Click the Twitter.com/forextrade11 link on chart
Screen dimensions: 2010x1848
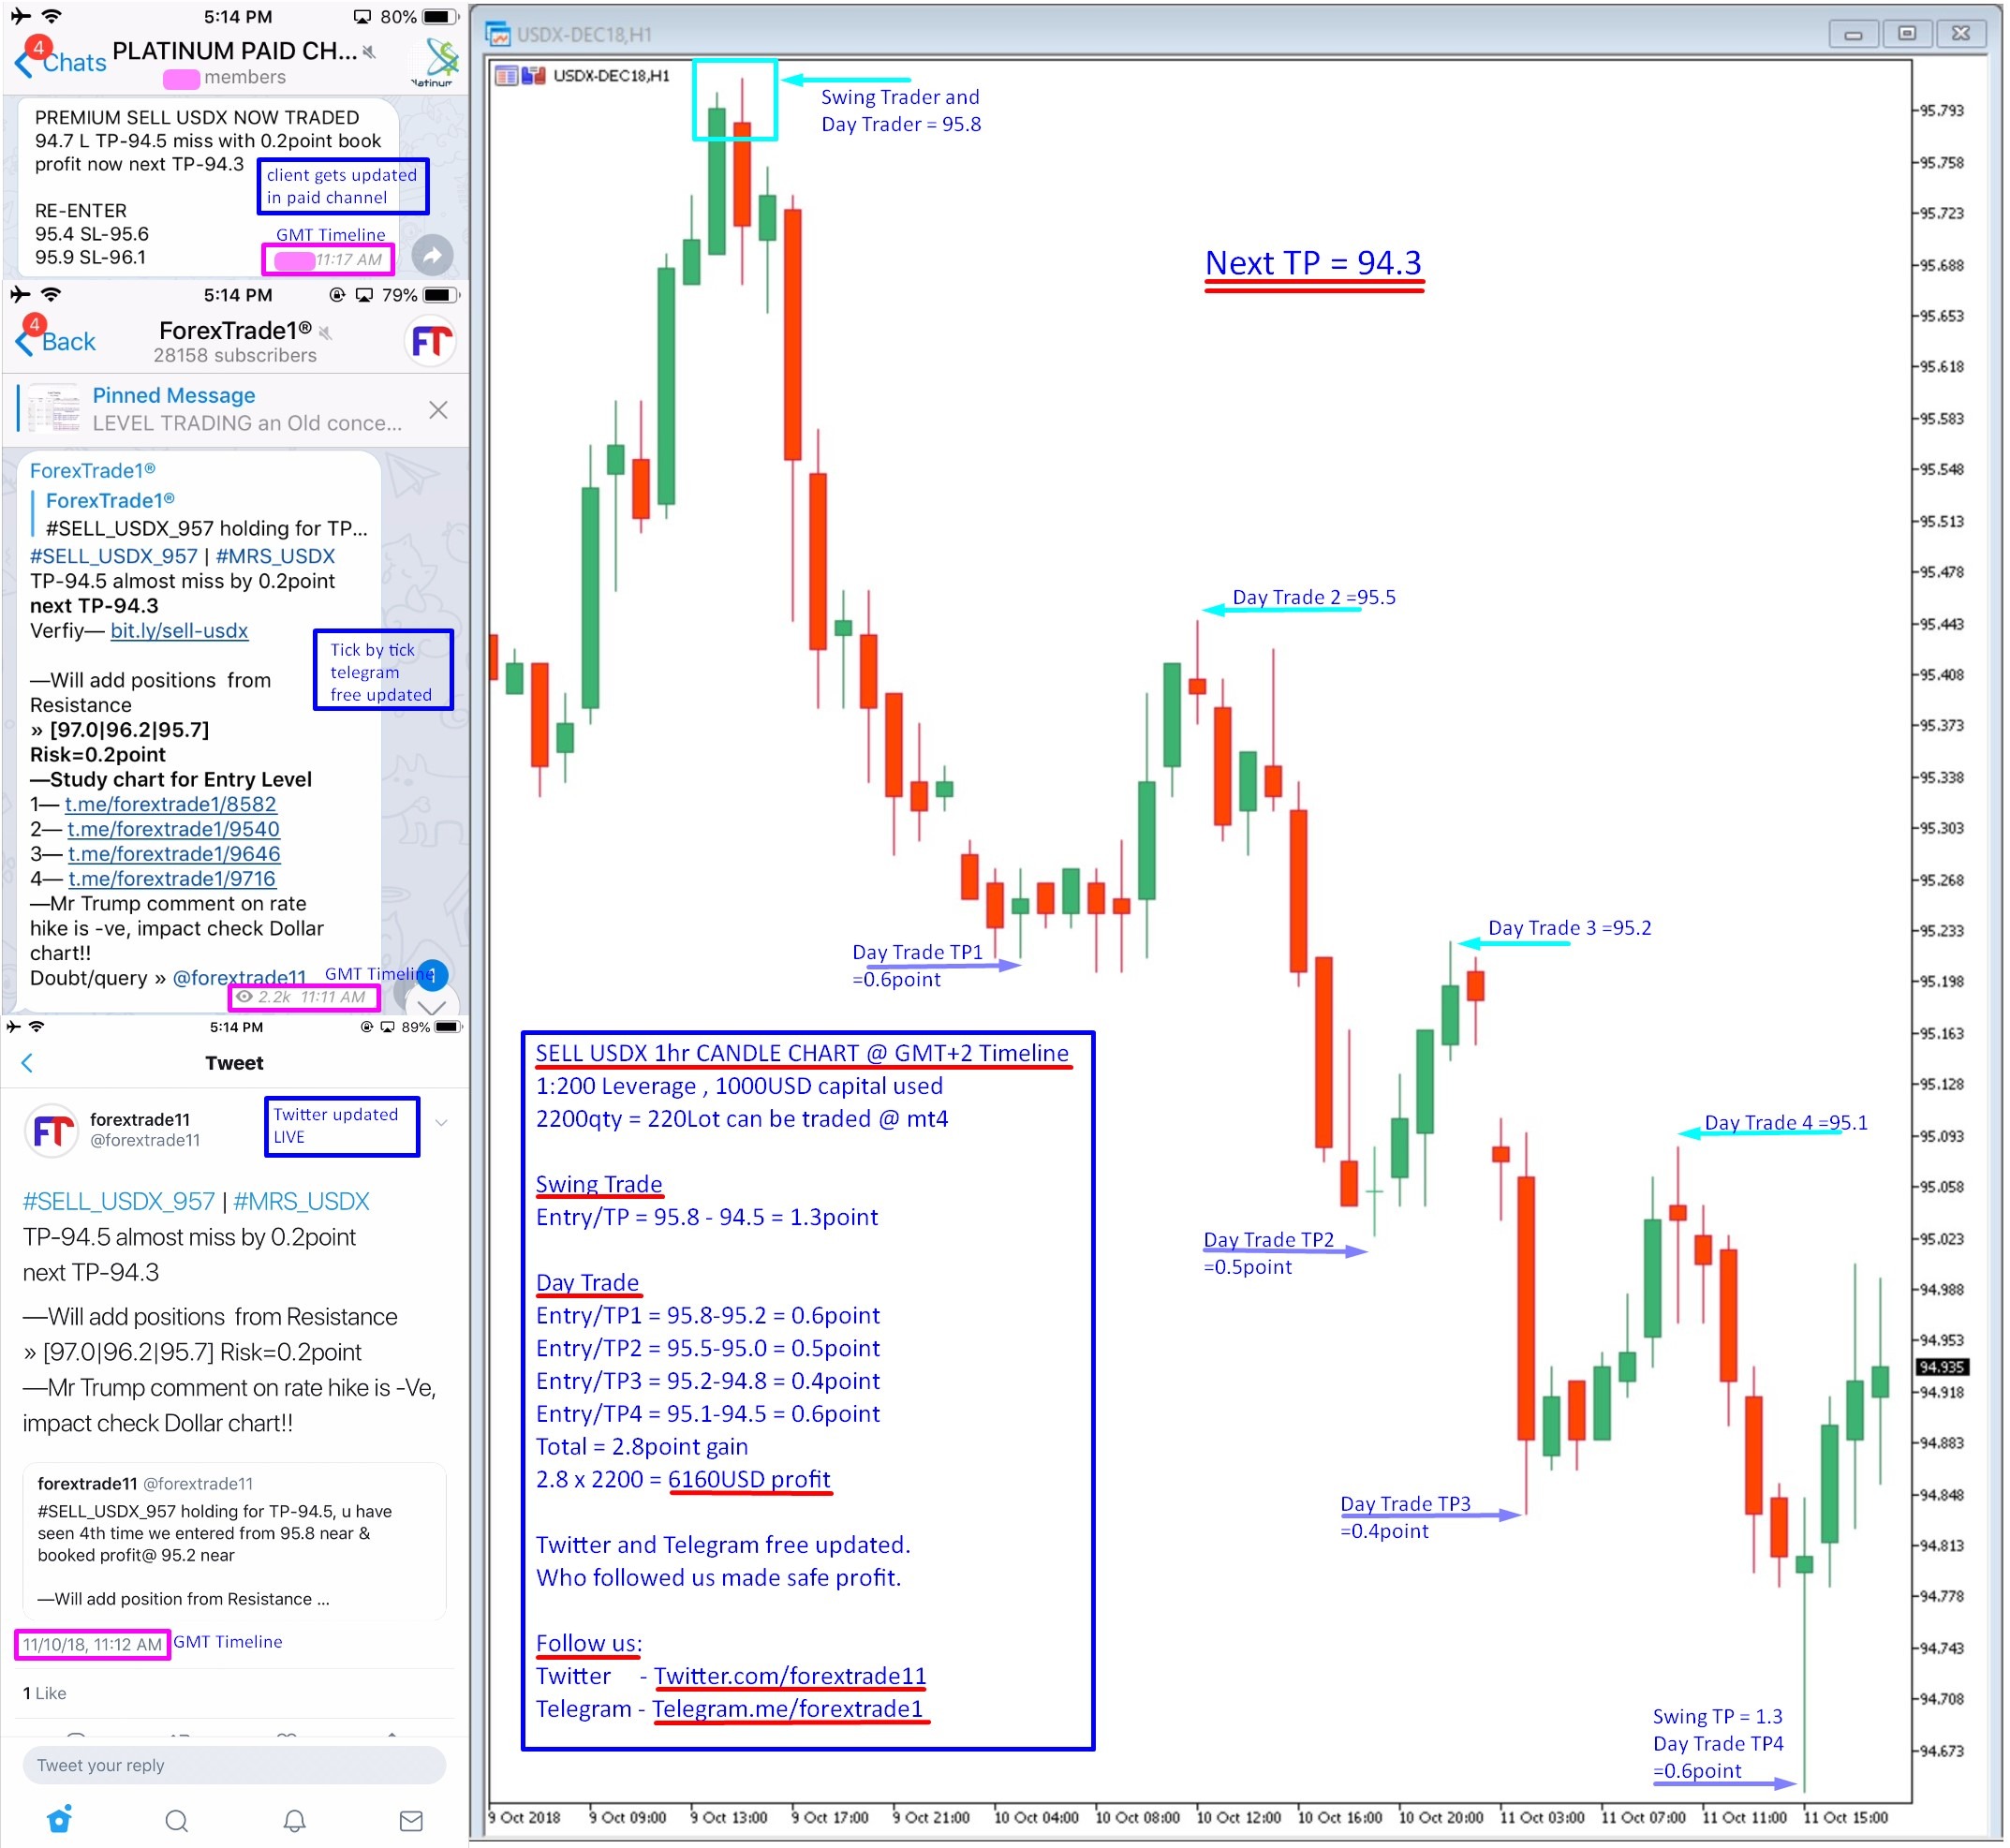(790, 1675)
